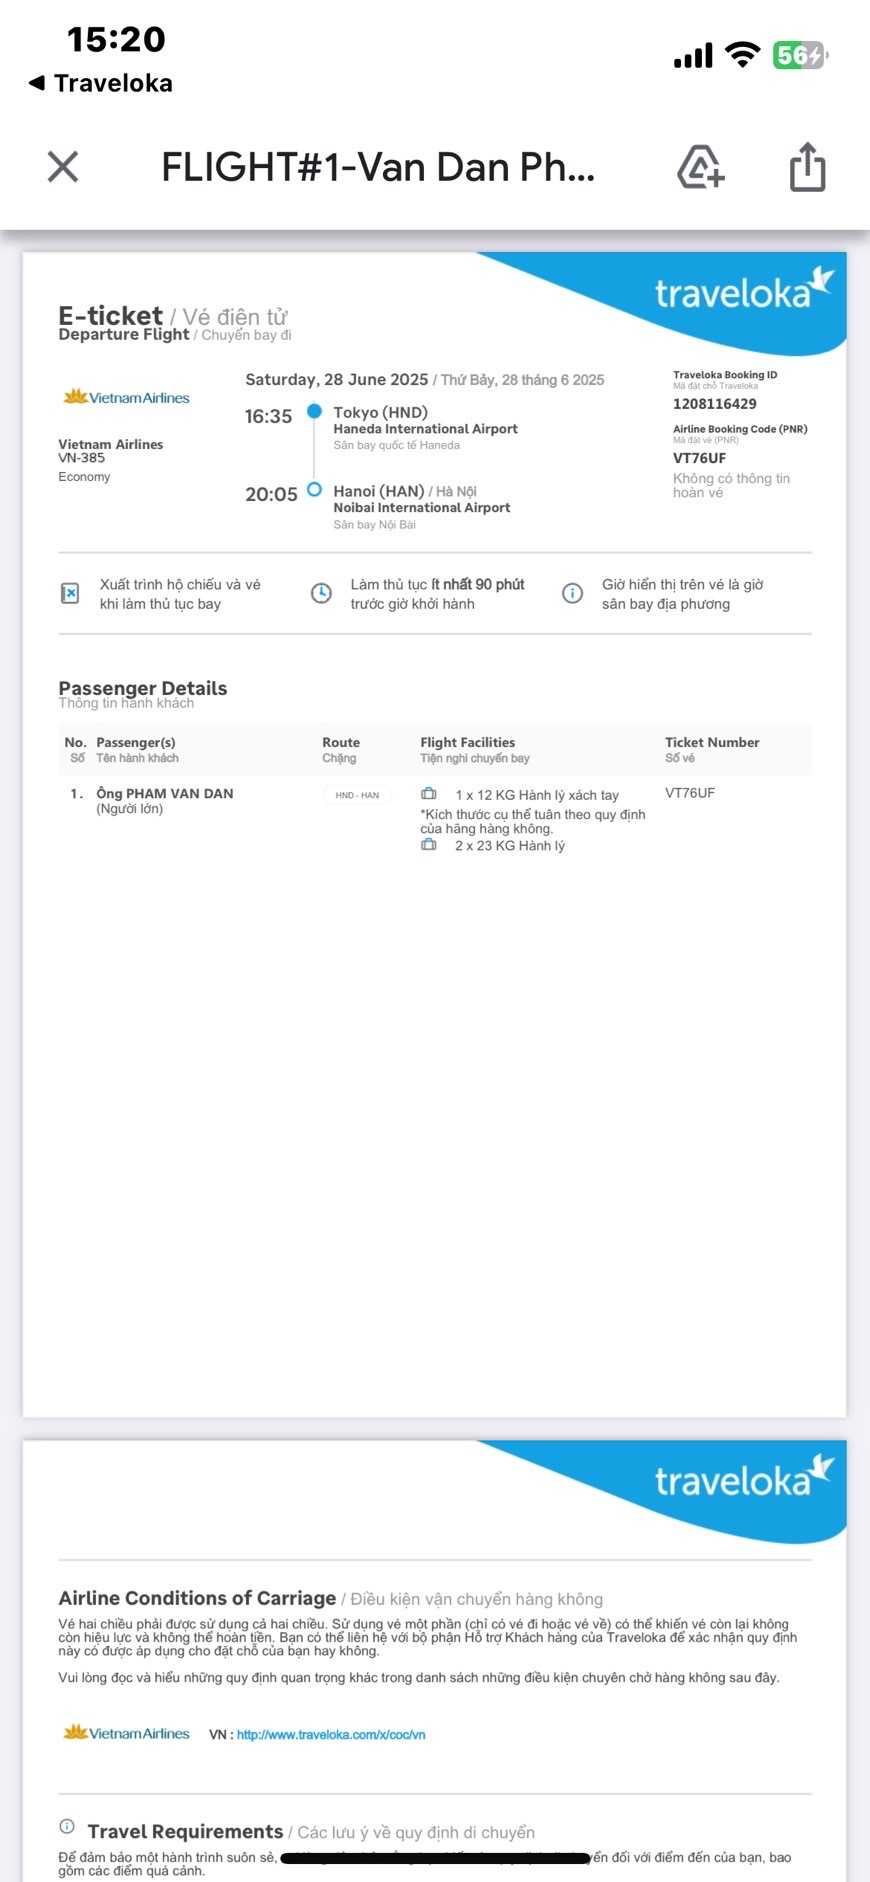
Task: Tap the passport check-in icon
Action: coord(70,594)
